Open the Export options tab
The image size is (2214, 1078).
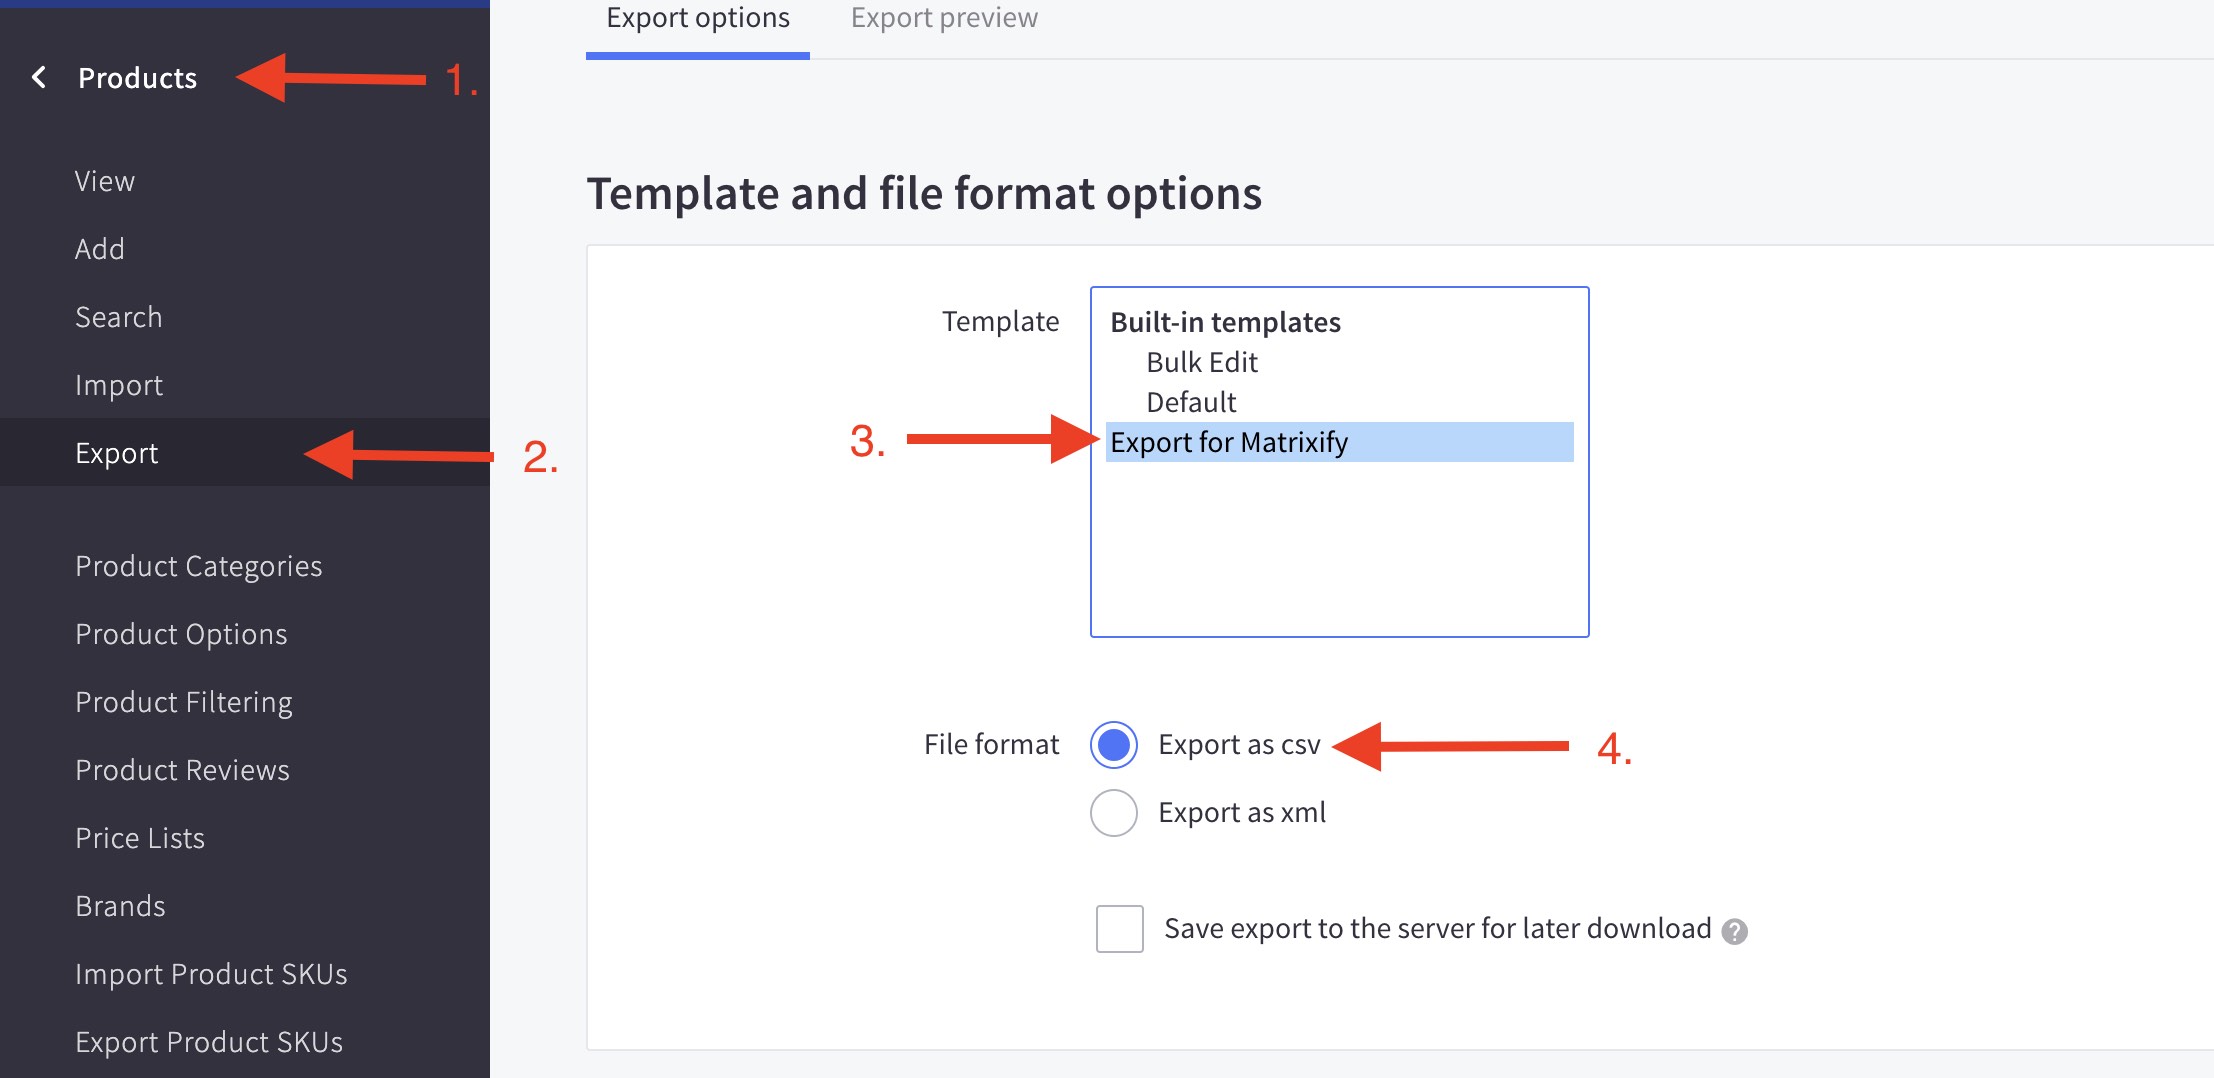click(x=698, y=18)
